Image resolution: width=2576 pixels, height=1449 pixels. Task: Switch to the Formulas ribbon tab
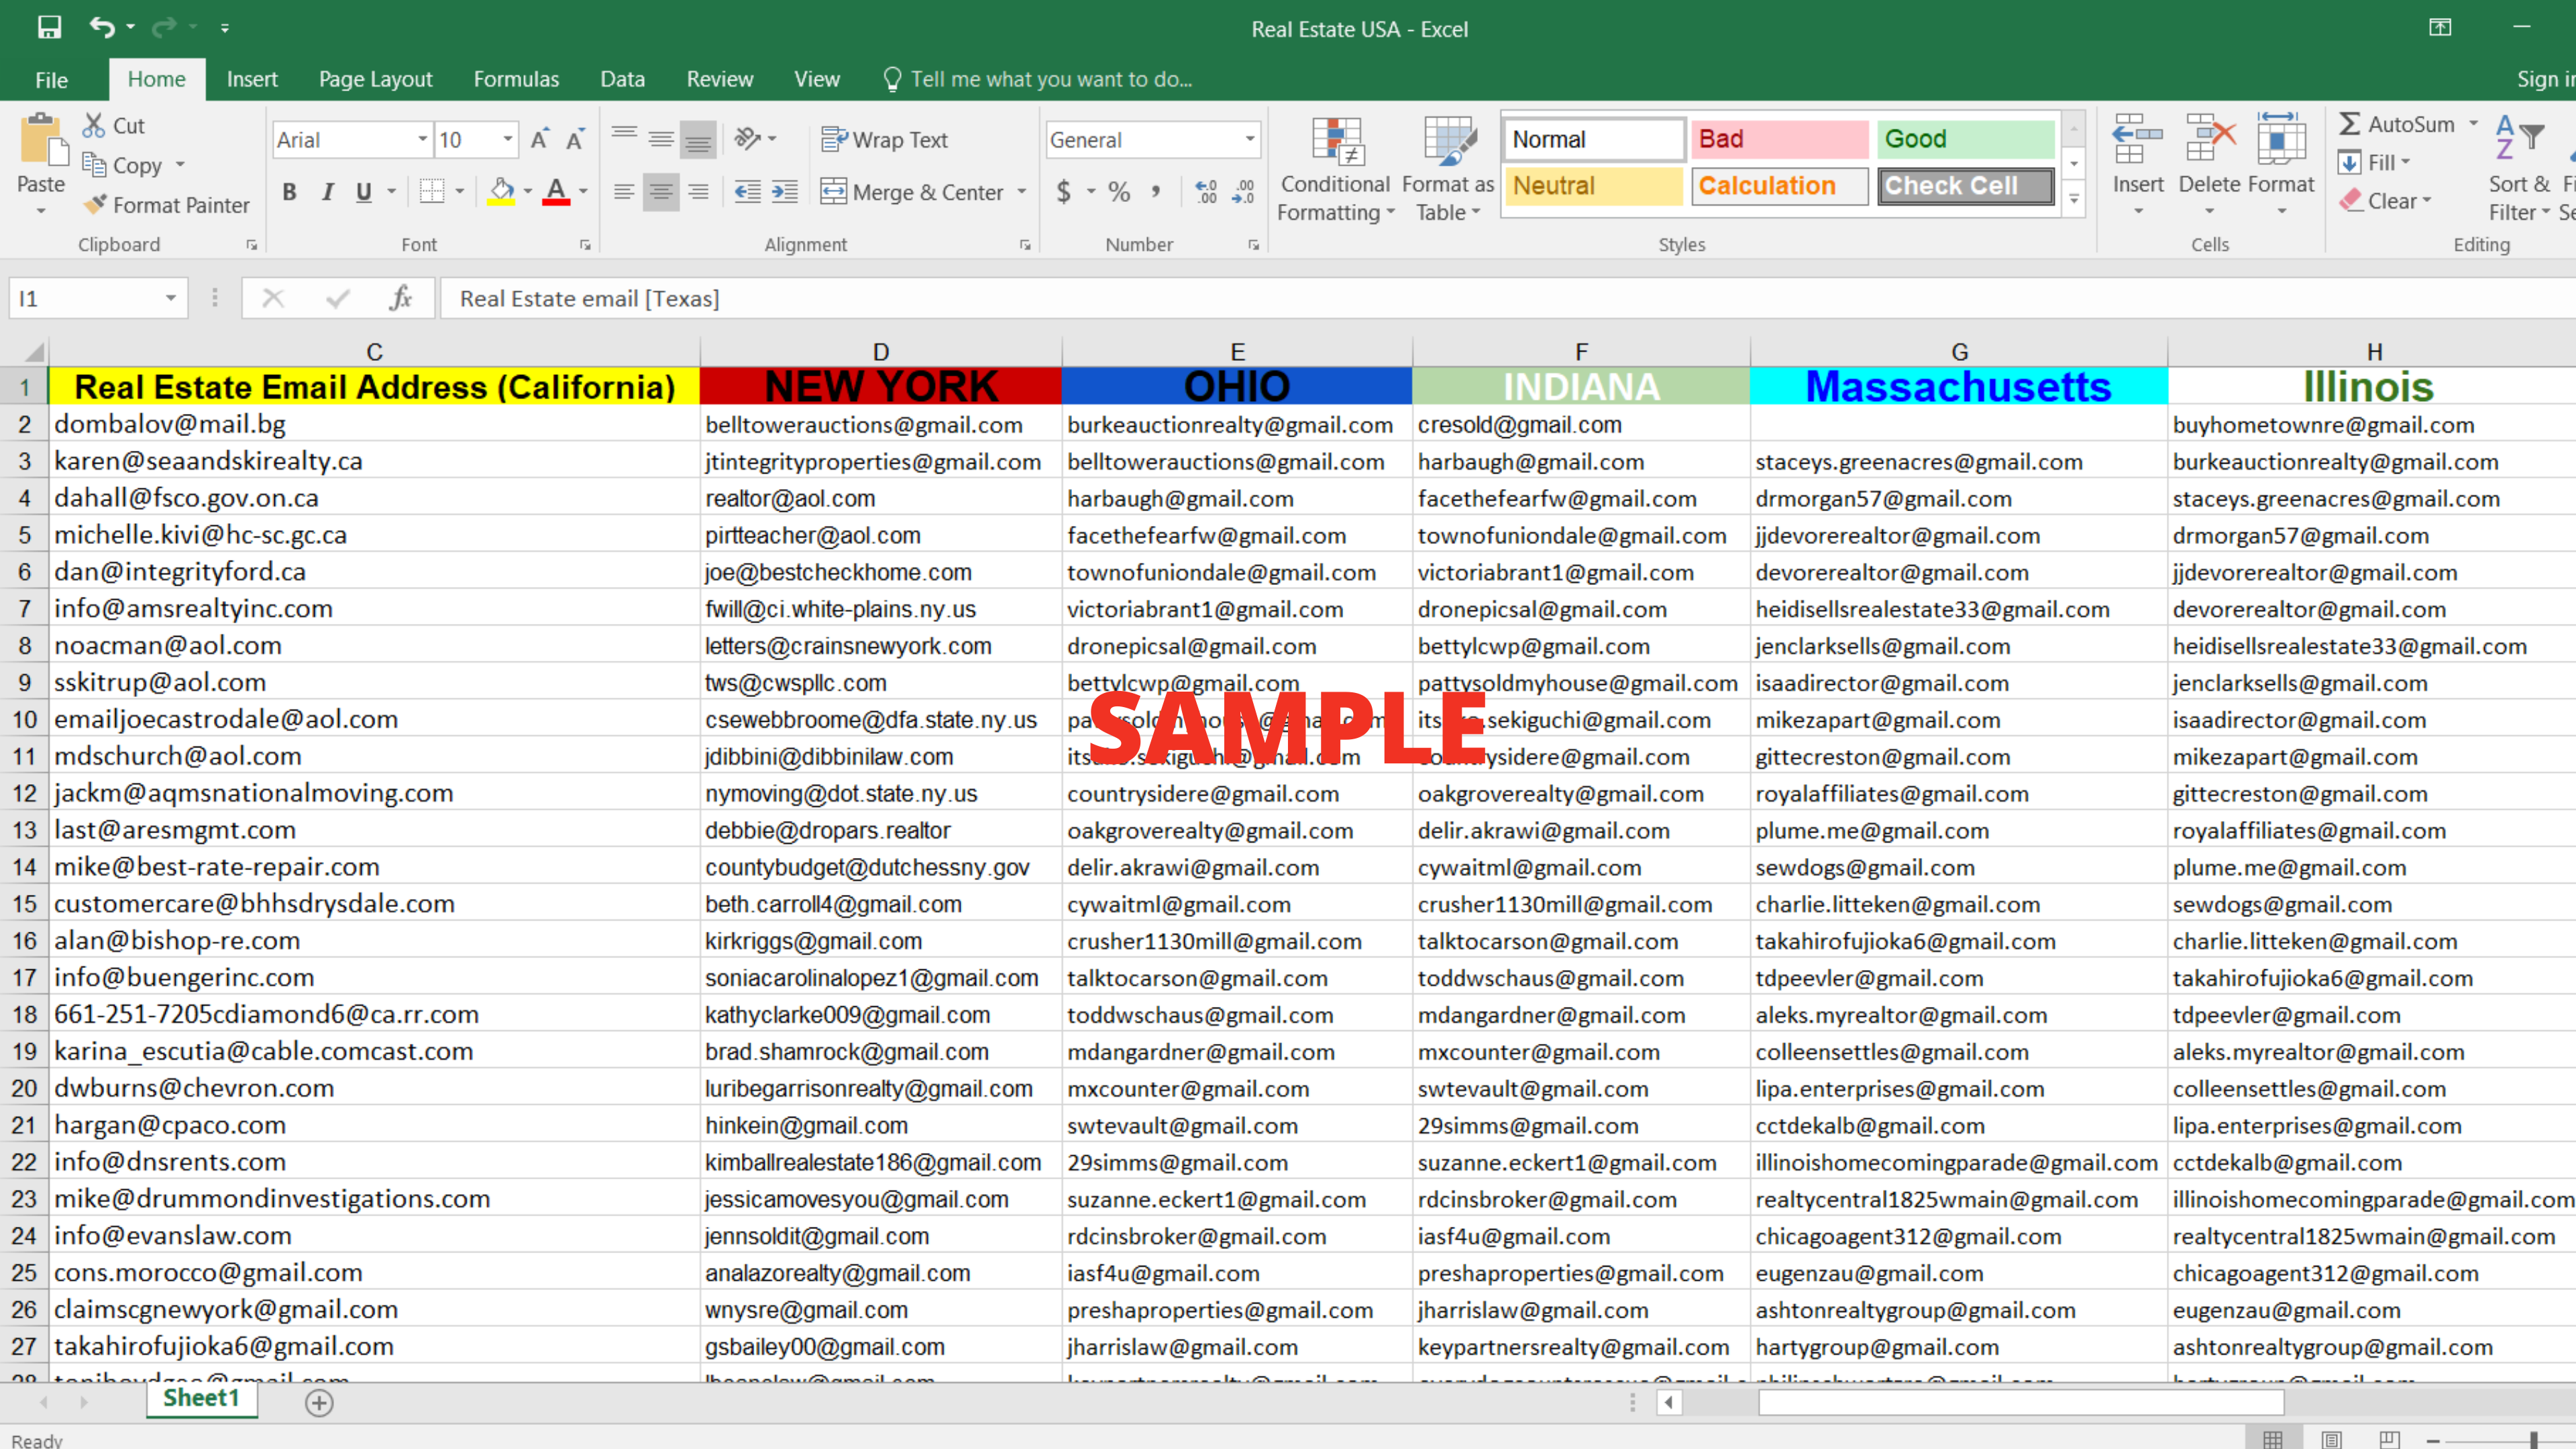[x=516, y=79]
